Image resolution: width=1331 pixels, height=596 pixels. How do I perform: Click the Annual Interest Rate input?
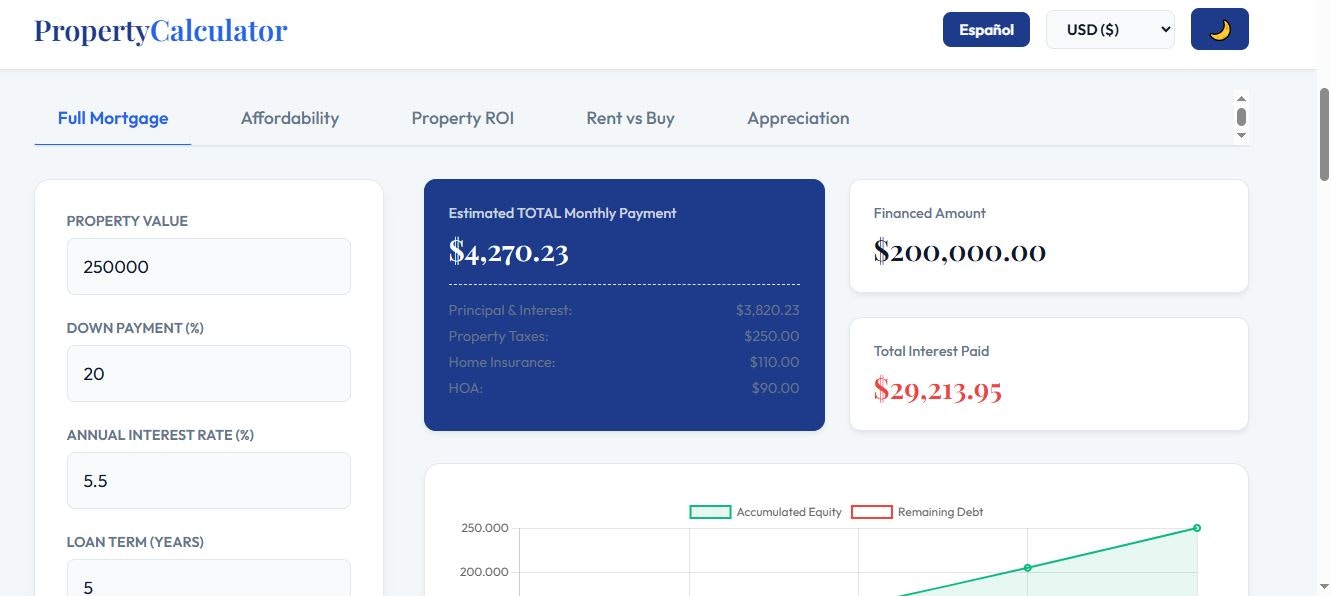(x=208, y=480)
